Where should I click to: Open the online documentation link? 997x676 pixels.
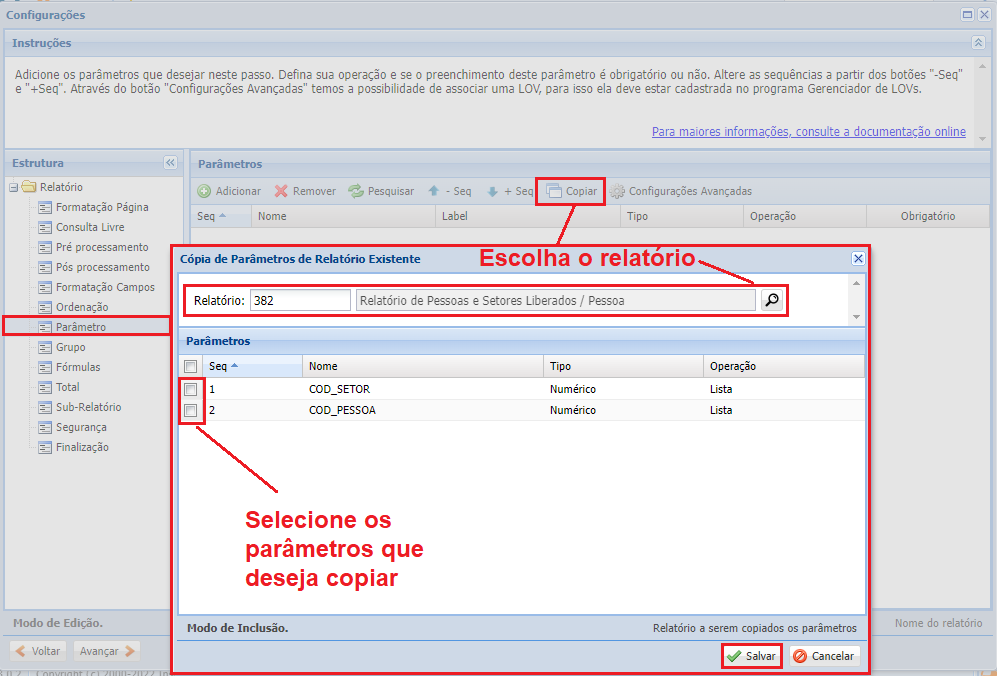click(808, 131)
